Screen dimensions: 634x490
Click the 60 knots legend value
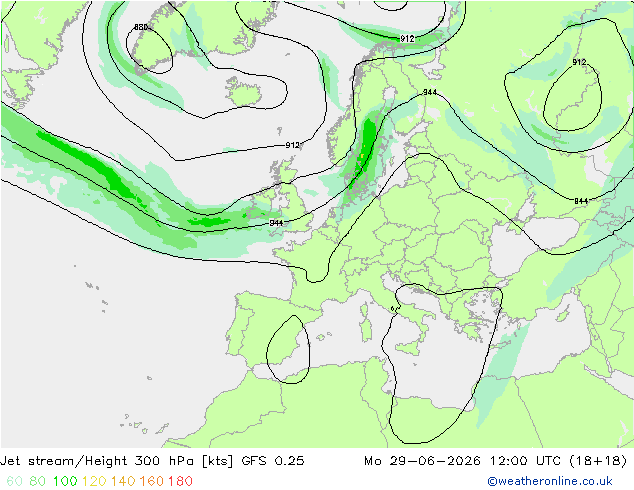14,481
